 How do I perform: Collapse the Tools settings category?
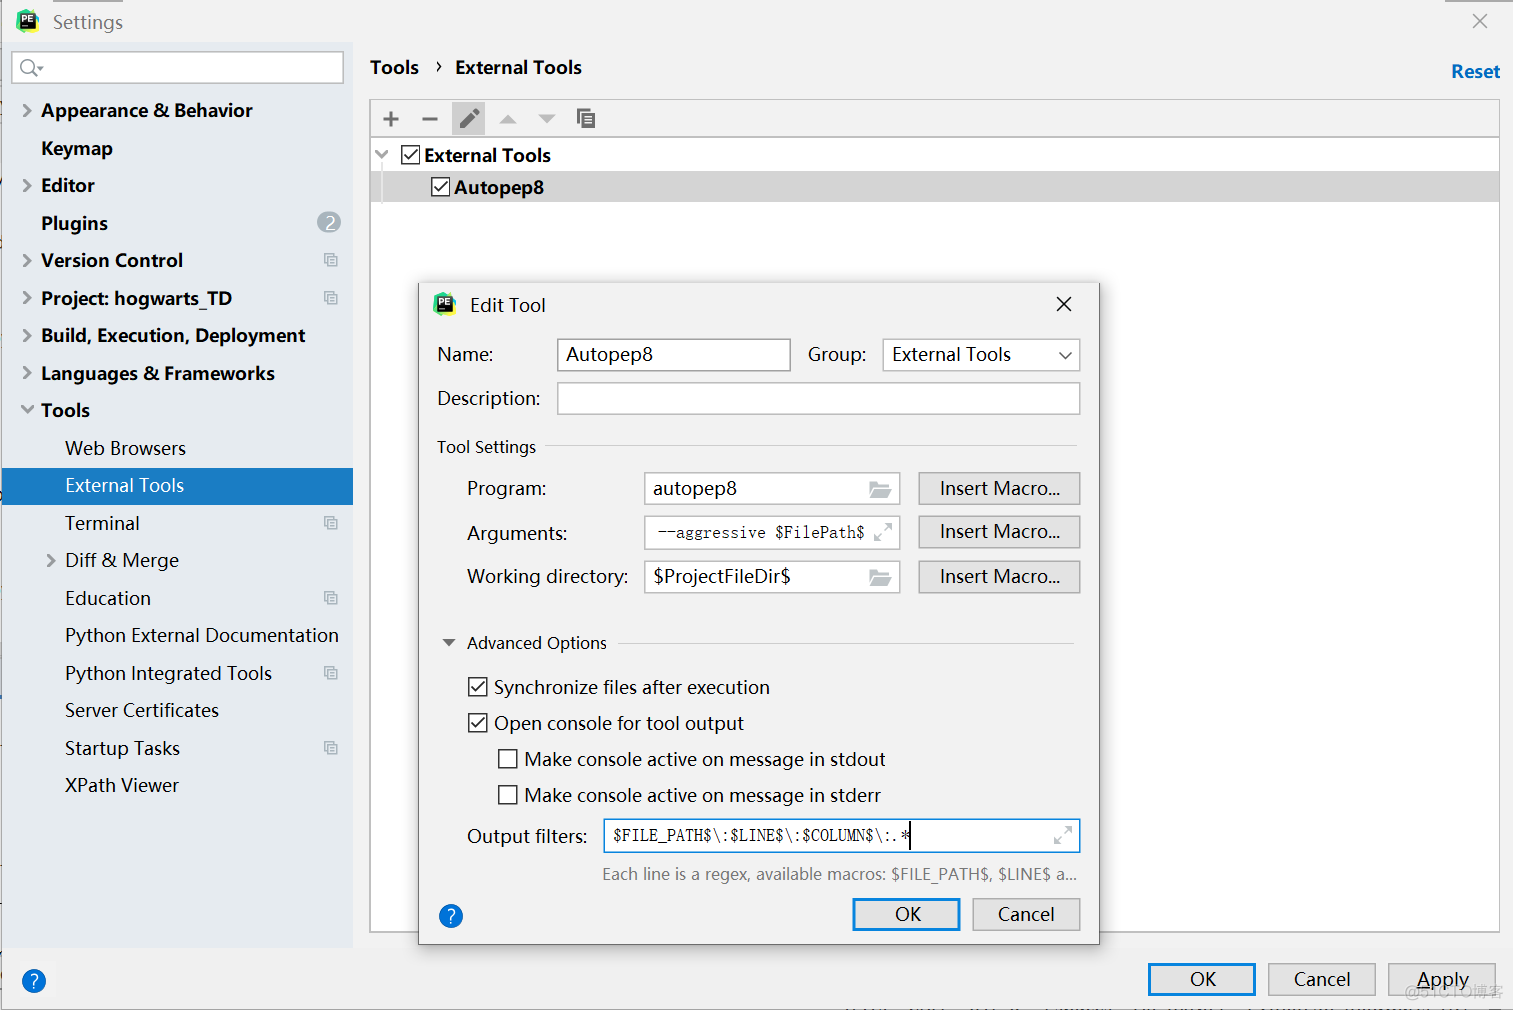click(x=27, y=410)
